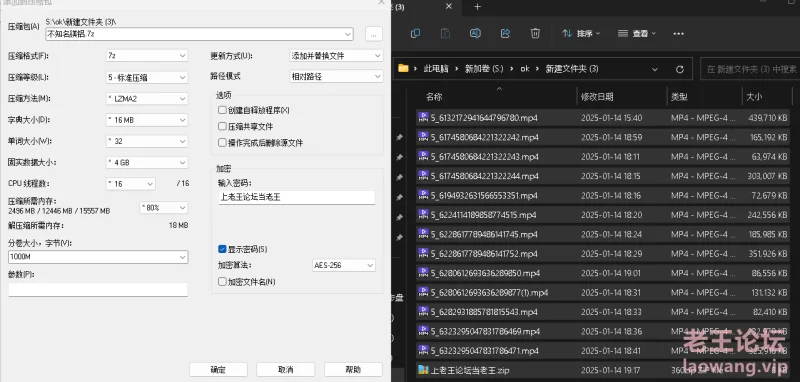Select file 5_6280612693636289877(1).mp4 by name
The width and height of the screenshot is (800, 382).
coord(489,293)
